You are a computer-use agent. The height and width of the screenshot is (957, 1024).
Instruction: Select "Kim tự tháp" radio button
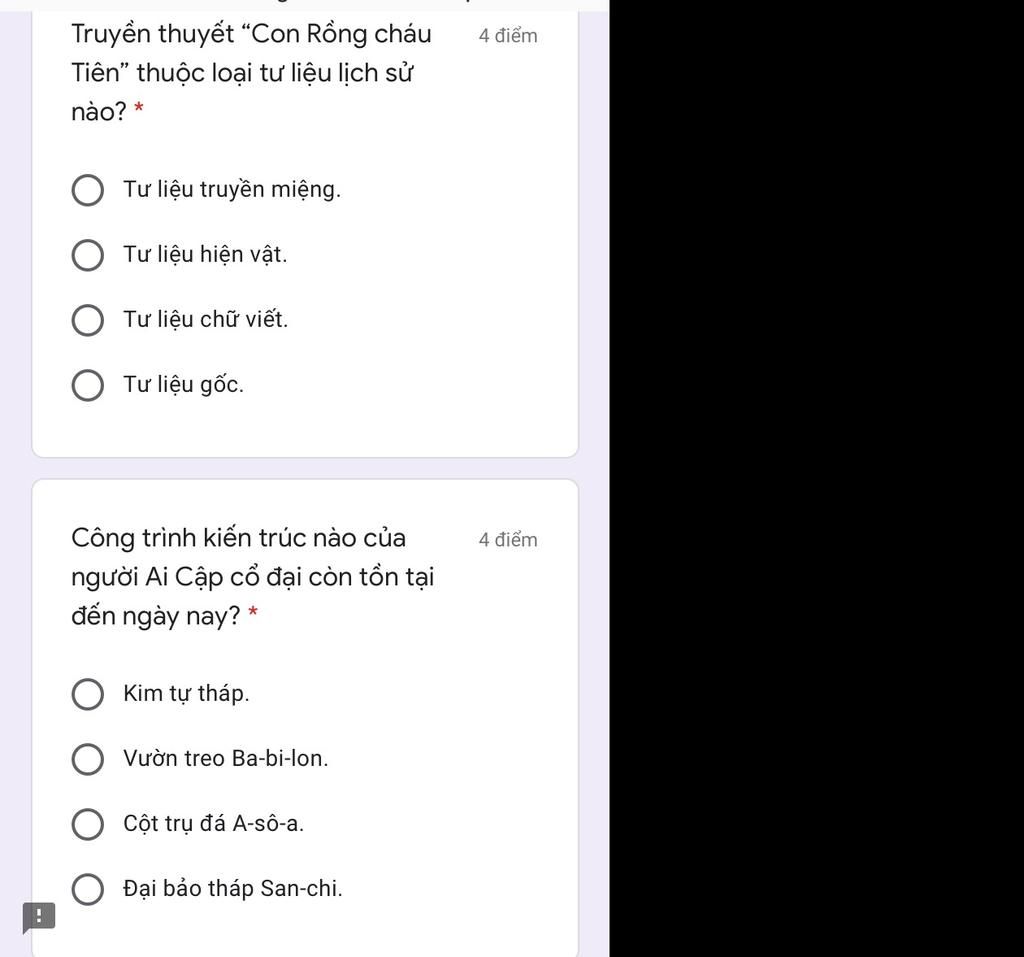coord(88,694)
